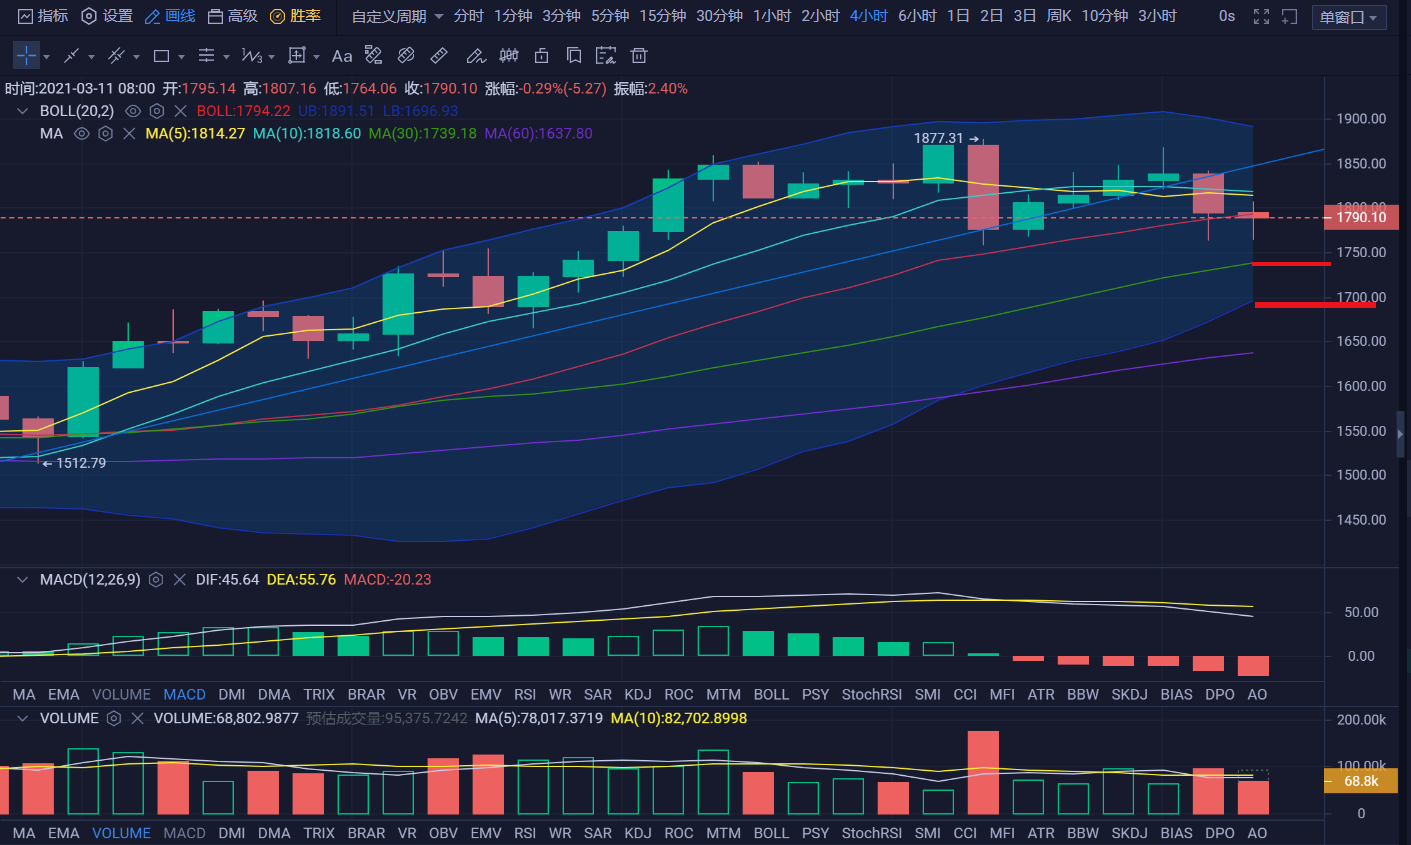Viewport: 1411px width, 845px height.
Task: Pick the rectangle shape drawing tool
Action: tap(161, 56)
